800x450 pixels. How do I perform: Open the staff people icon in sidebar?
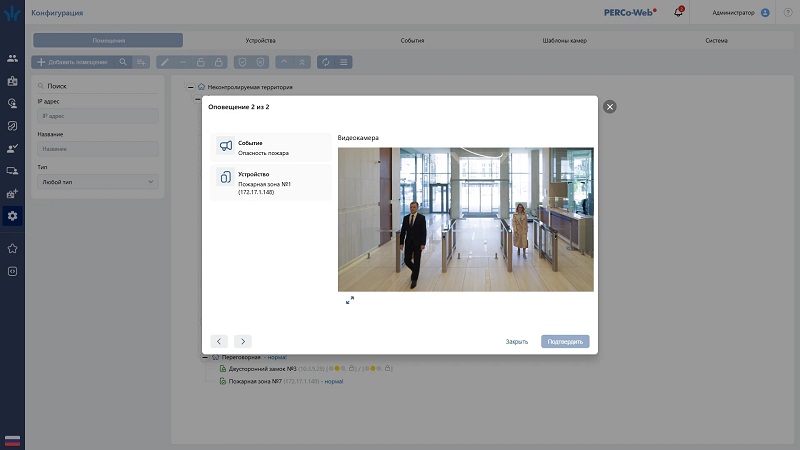pos(12,59)
